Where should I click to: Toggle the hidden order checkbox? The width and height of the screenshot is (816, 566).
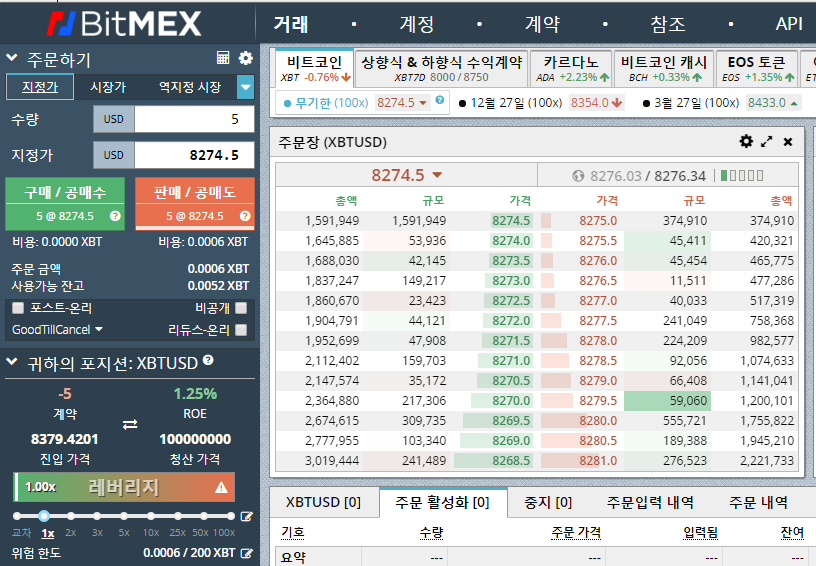(241, 308)
